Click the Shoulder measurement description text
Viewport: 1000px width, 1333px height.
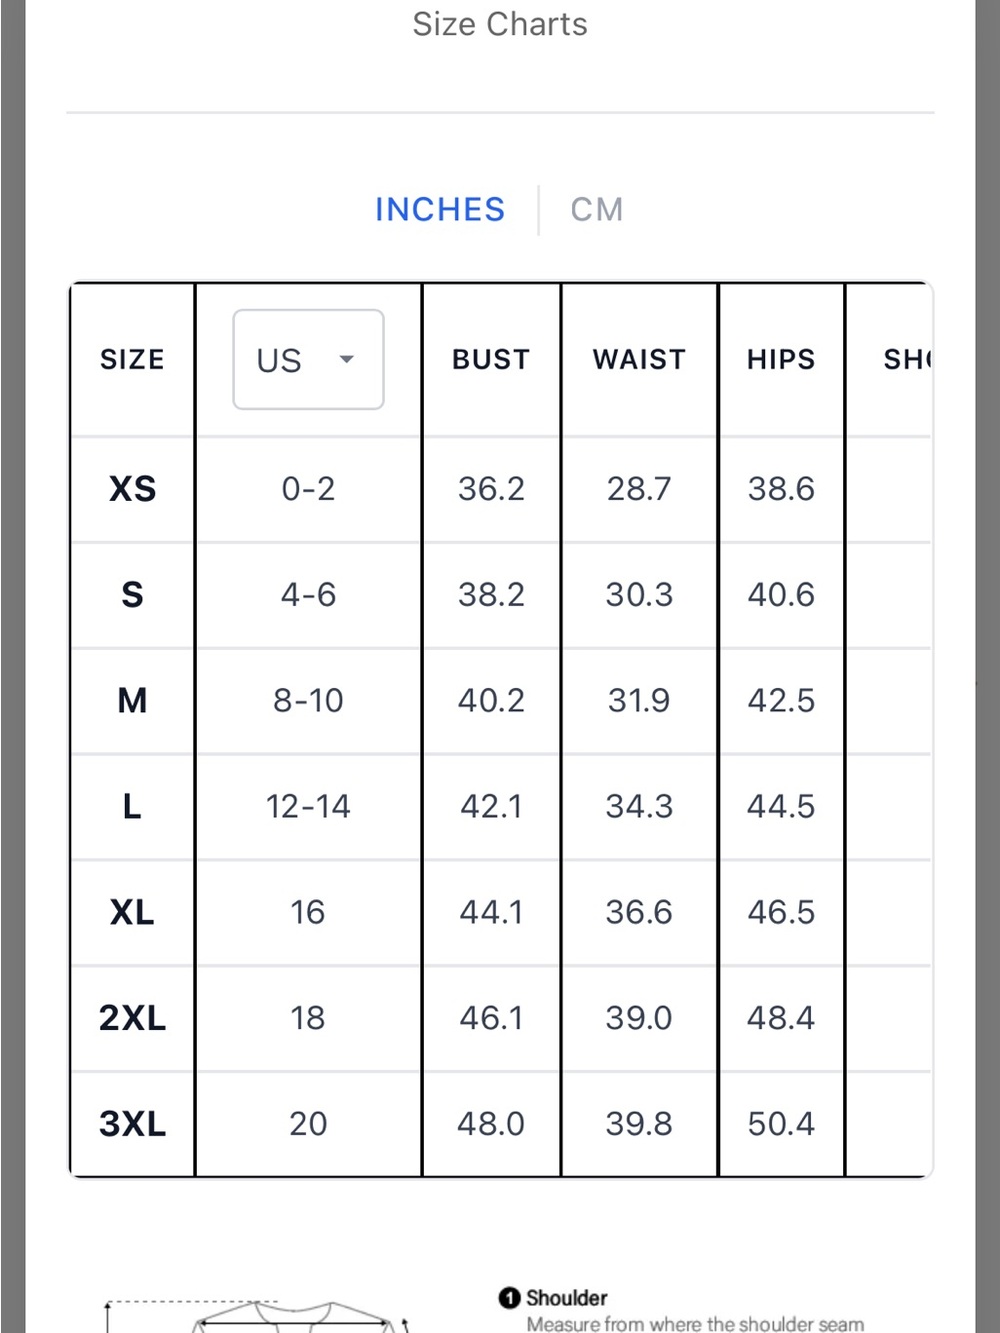click(696, 1324)
